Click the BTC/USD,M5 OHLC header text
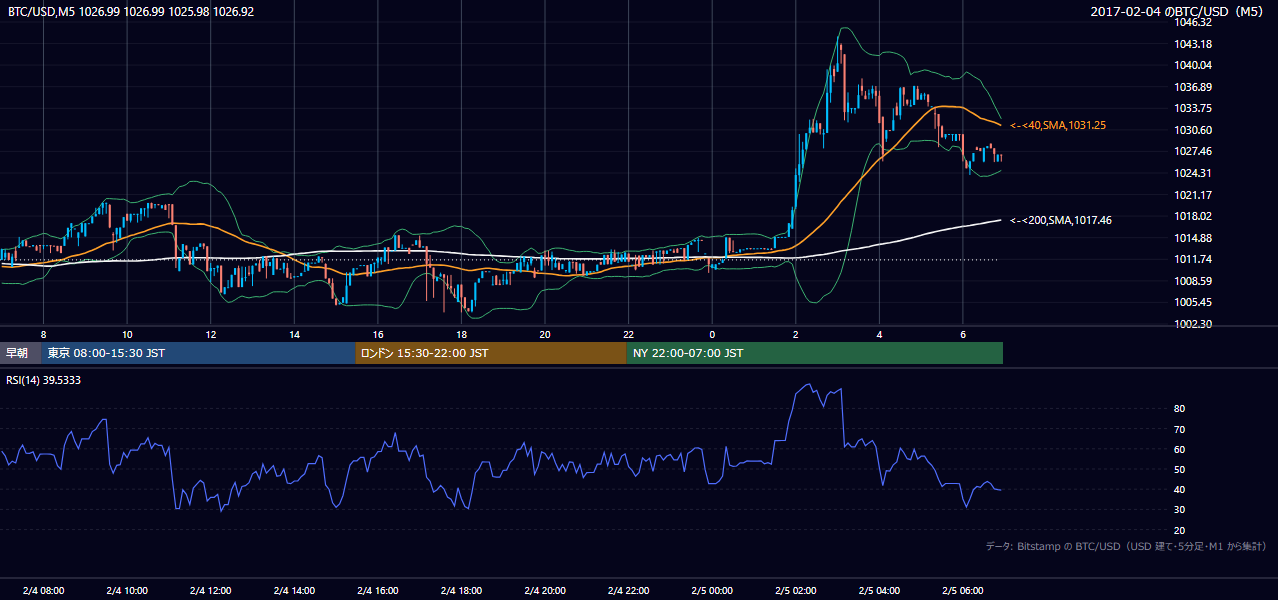This screenshot has width=1278, height=600. pyautogui.click(x=130, y=11)
